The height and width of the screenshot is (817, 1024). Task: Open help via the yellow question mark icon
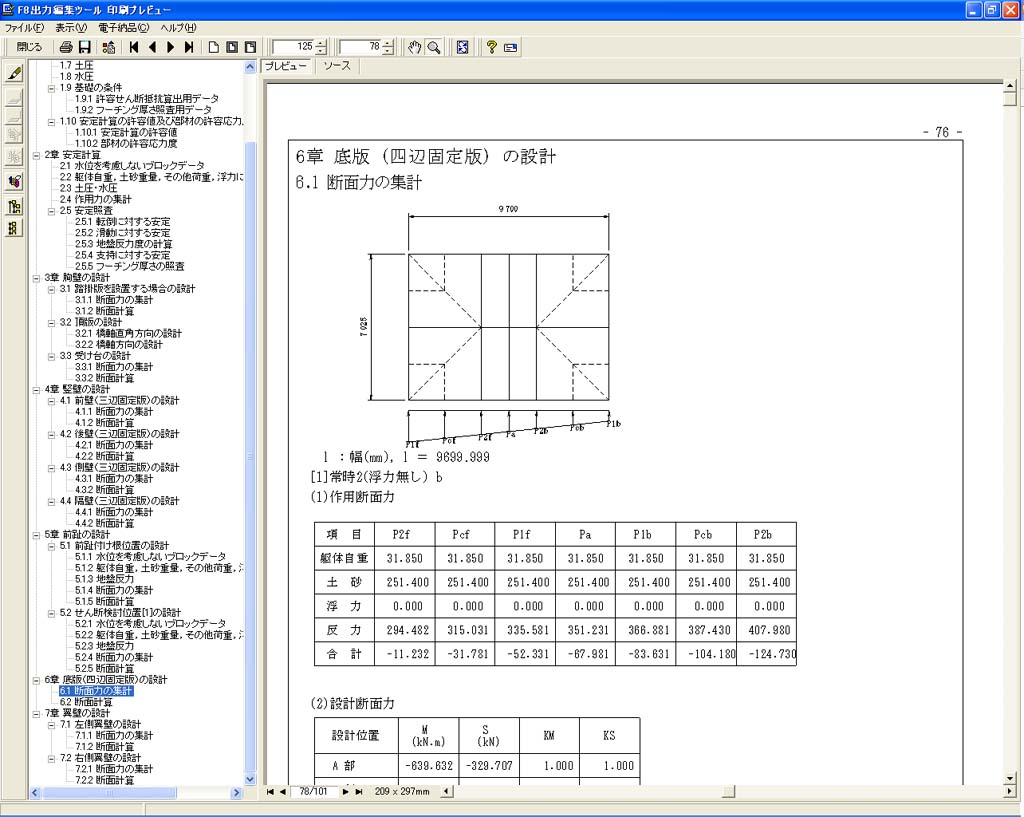point(492,47)
